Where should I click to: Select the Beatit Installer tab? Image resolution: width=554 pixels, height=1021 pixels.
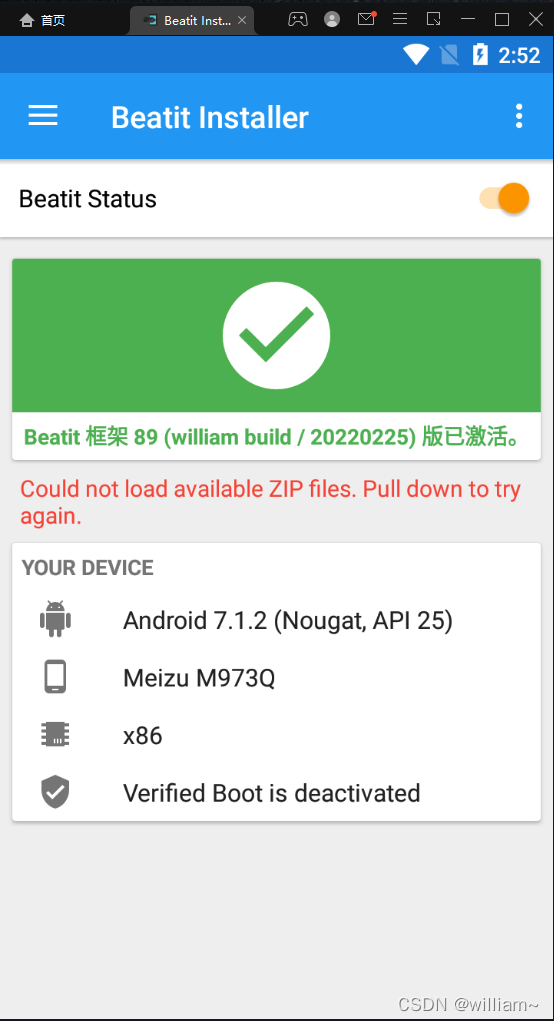click(x=191, y=20)
